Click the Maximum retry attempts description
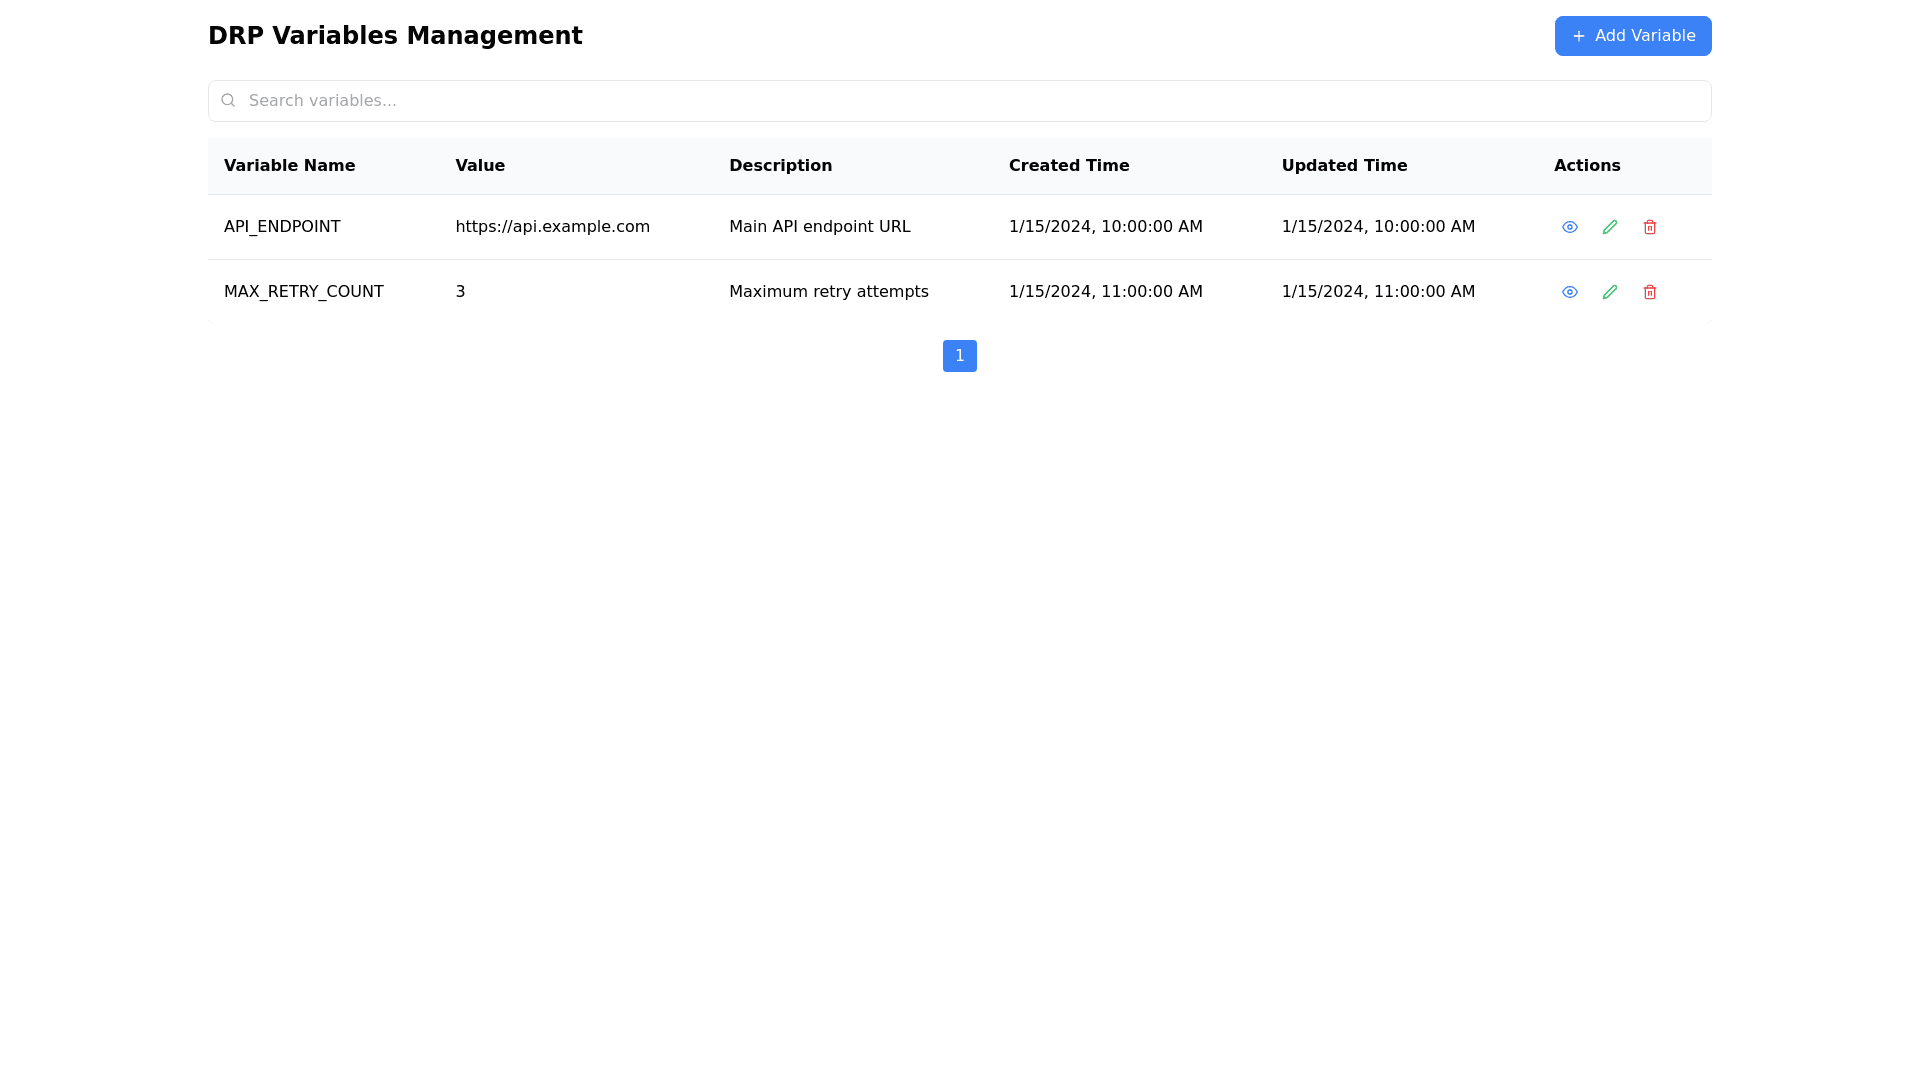 tap(828, 292)
